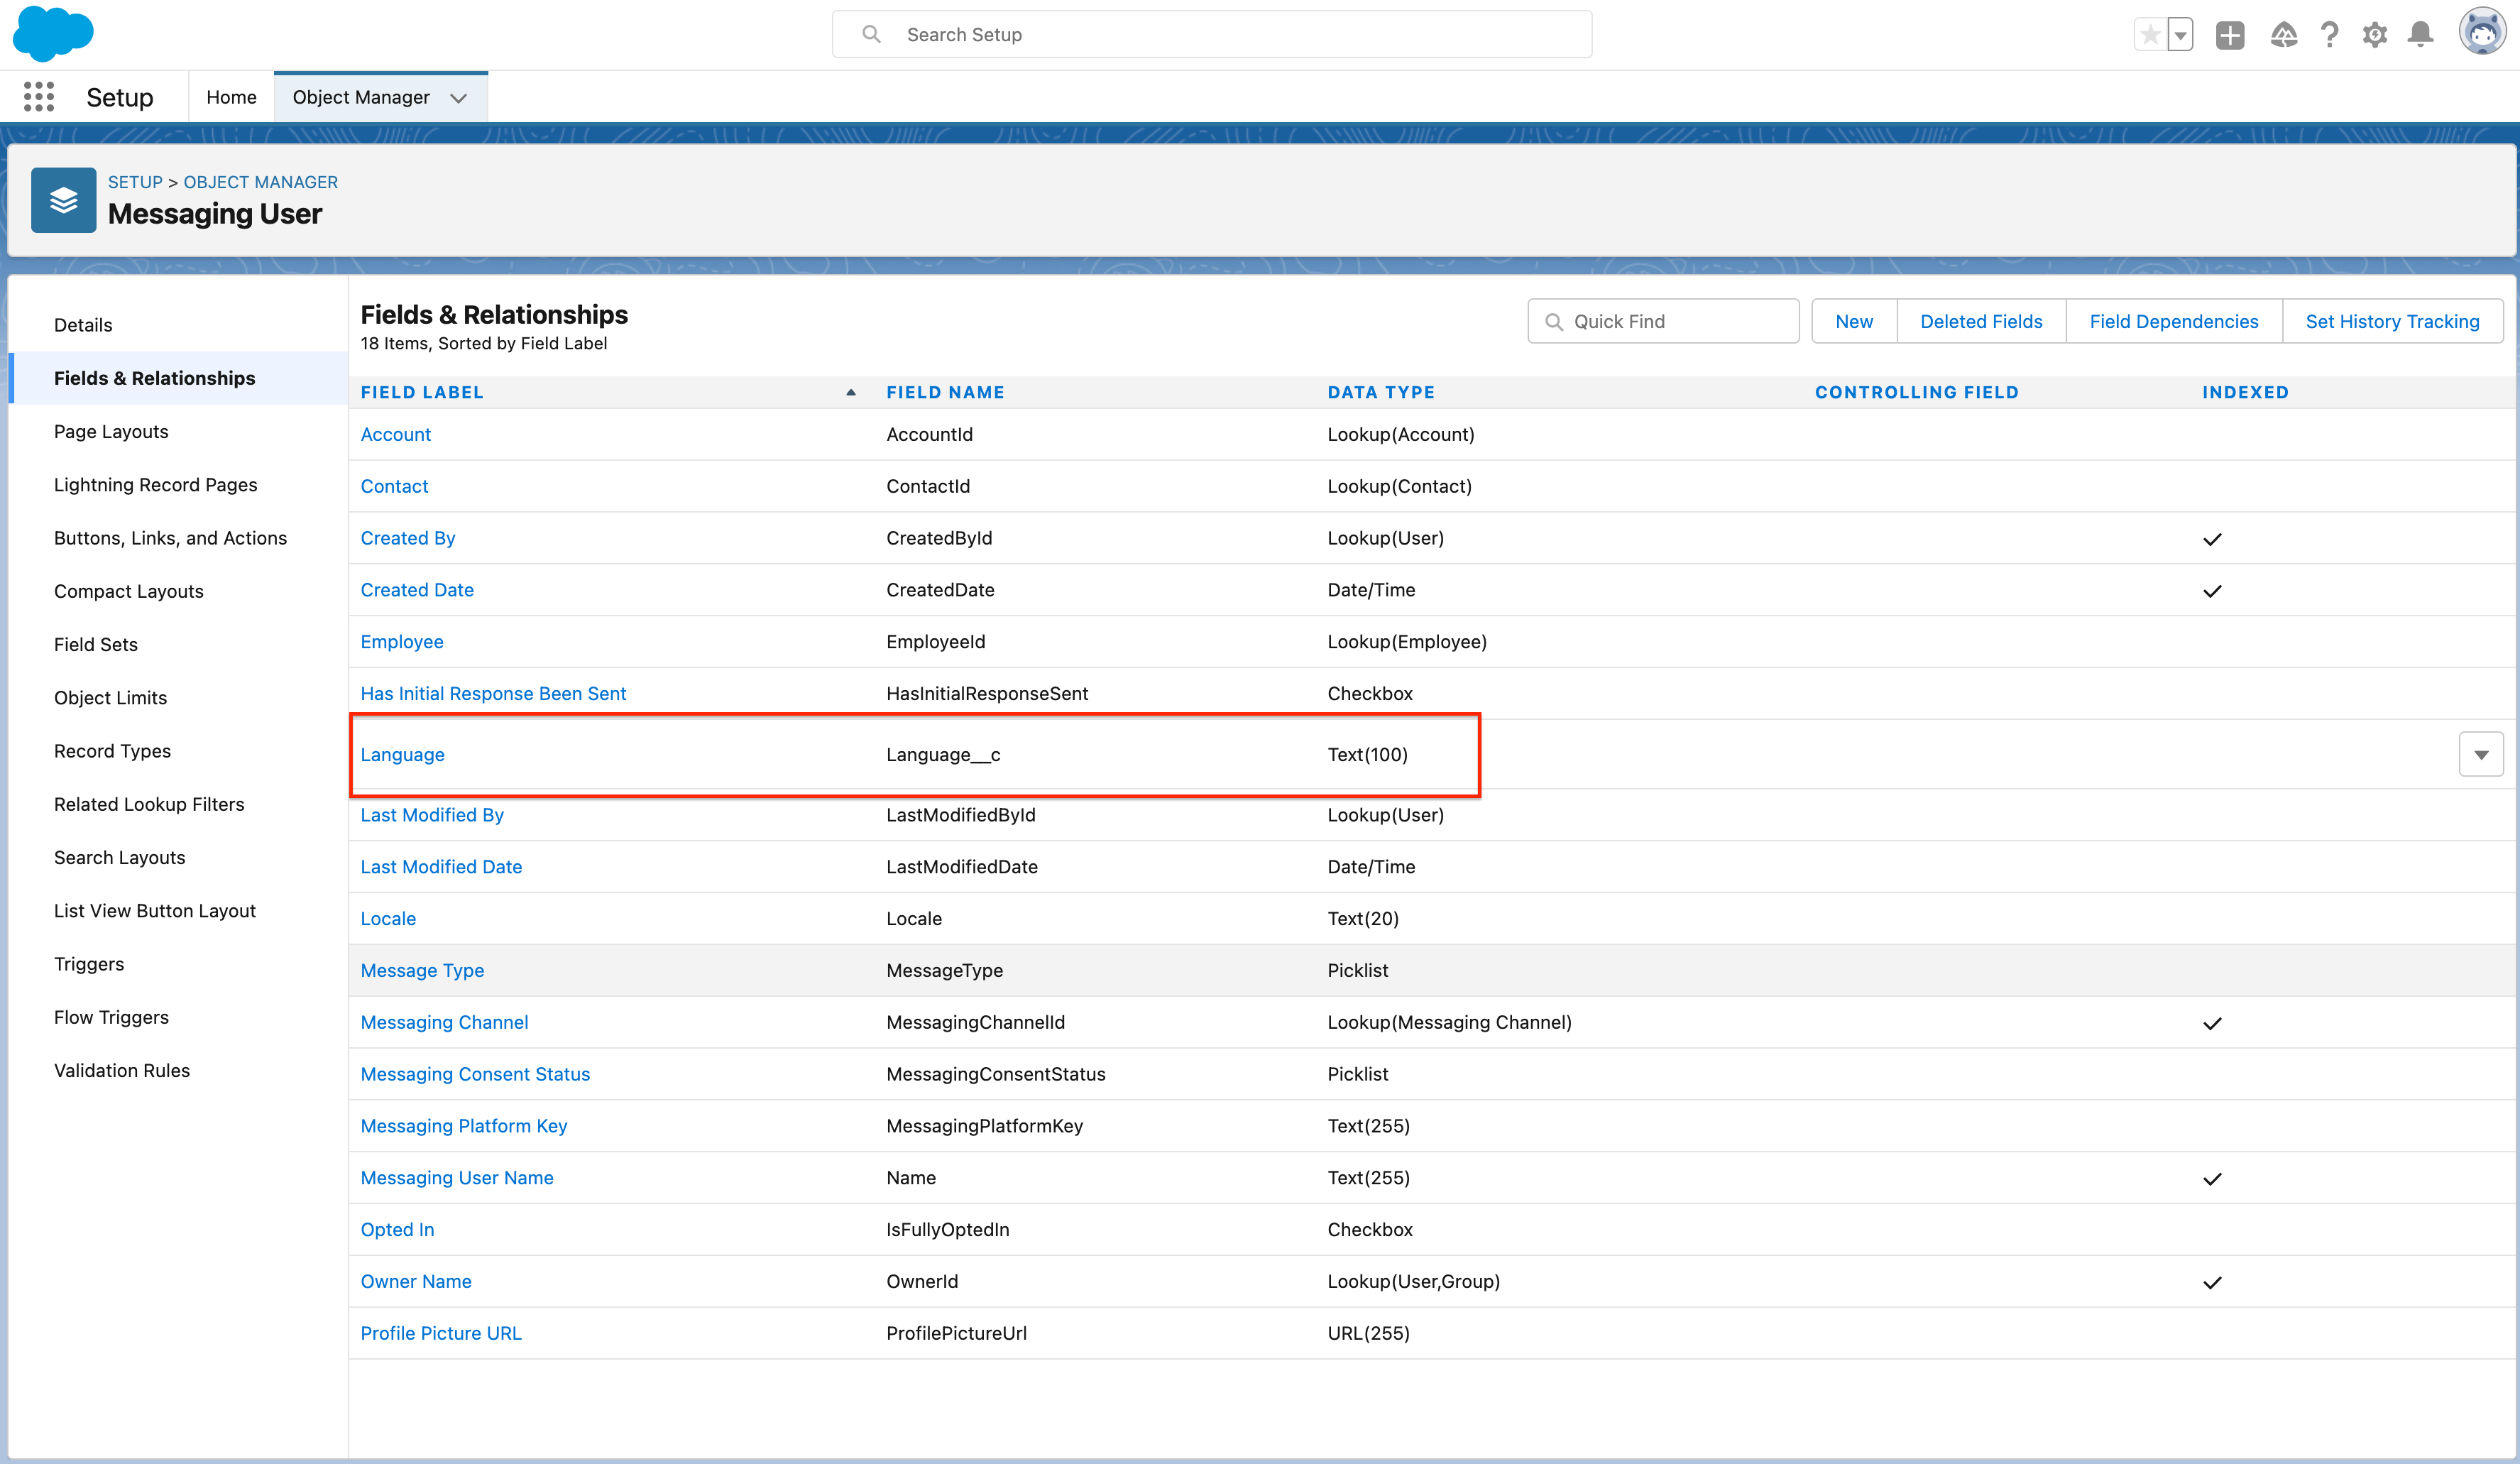Open Page Layouts in the sidebar
This screenshot has height=1464, width=2520.
coord(111,431)
